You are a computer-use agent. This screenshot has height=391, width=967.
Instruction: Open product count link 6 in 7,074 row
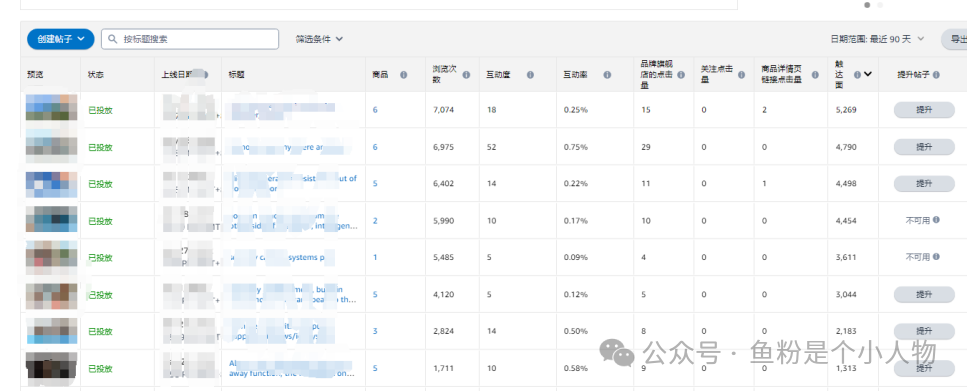click(x=375, y=110)
